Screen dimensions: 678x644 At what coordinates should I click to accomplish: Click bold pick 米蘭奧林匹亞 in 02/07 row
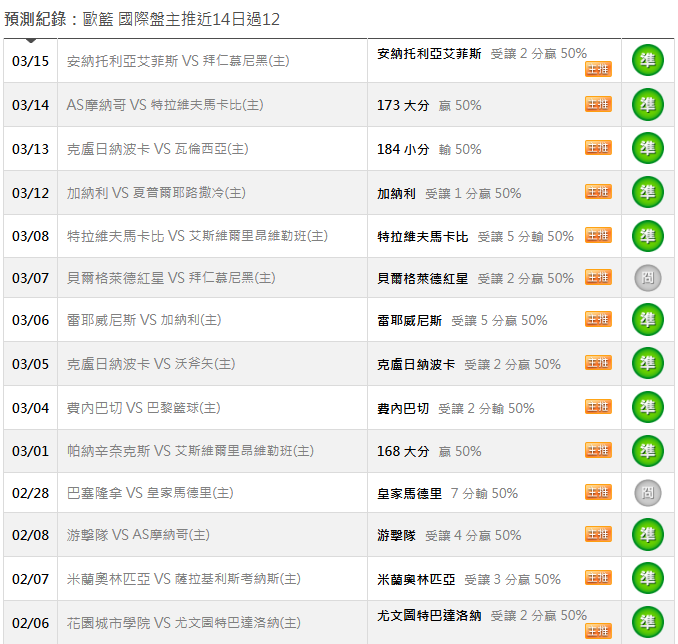point(416,579)
